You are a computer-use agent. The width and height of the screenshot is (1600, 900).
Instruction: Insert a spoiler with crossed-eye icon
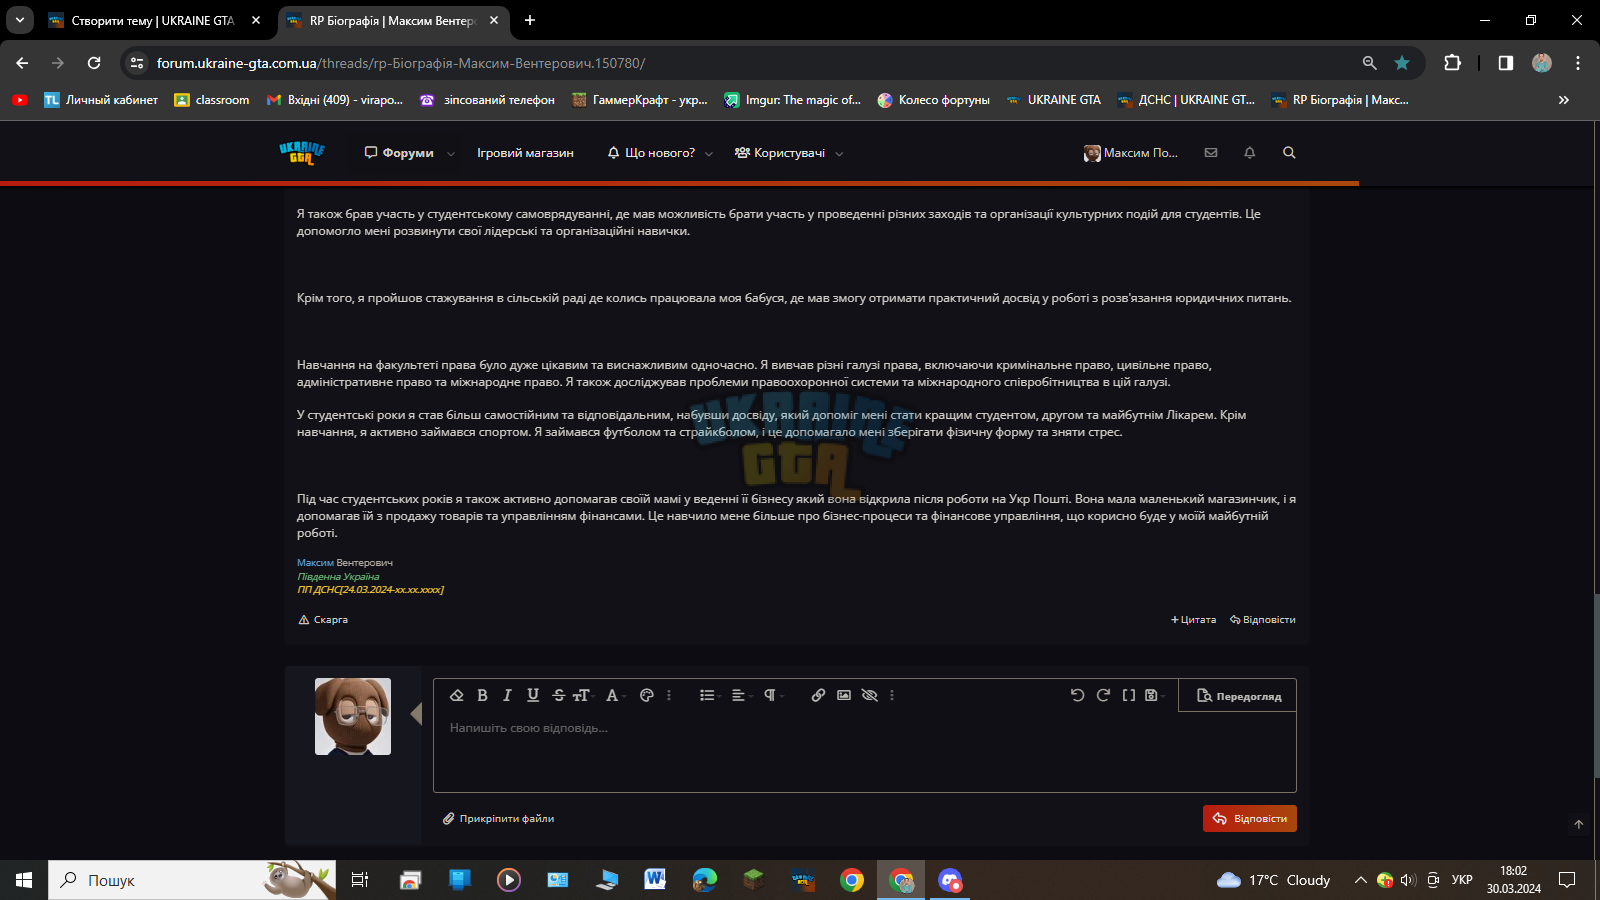point(870,695)
